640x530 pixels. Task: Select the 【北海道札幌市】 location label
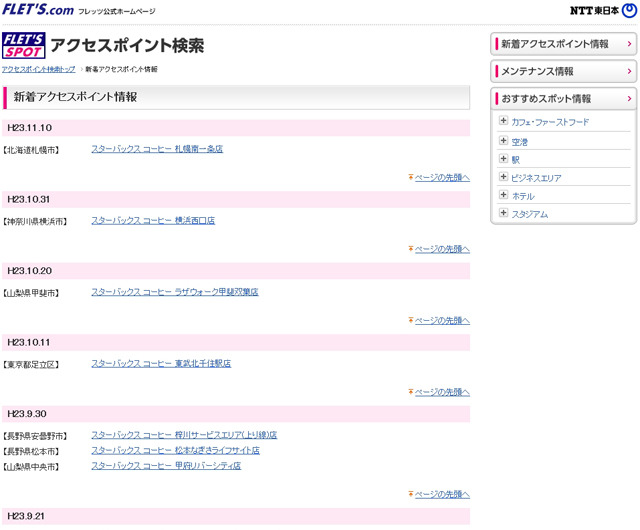click(x=31, y=150)
